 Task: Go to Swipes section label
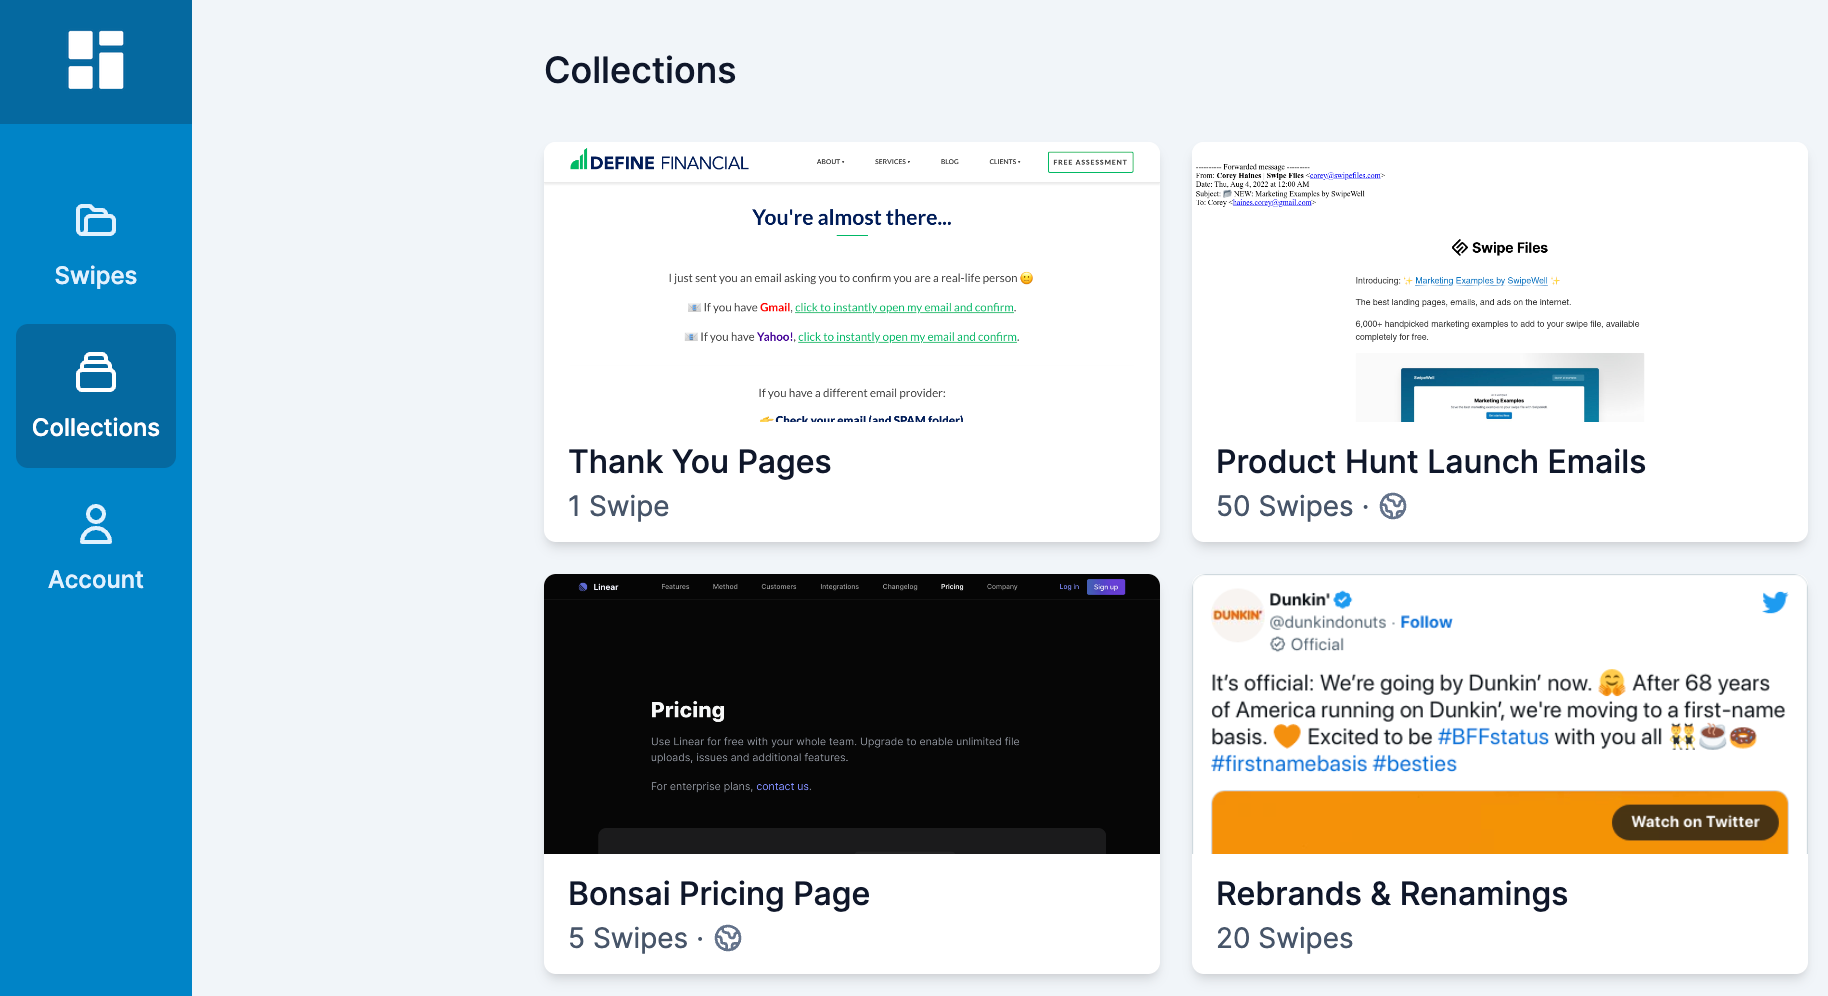point(96,276)
